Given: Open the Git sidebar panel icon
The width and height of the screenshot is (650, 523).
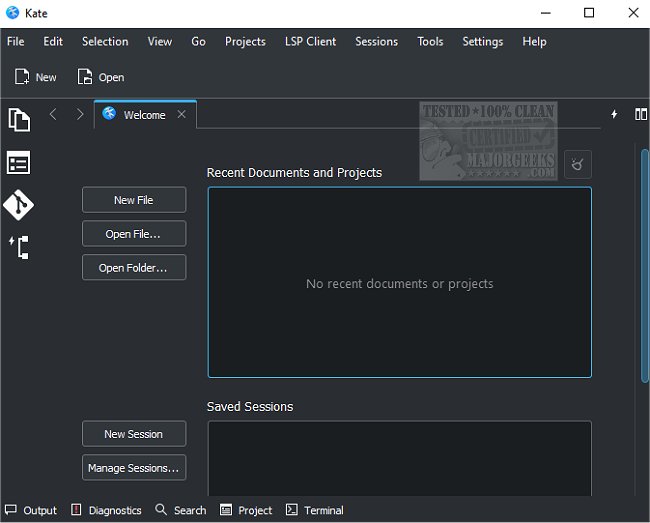Looking at the screenshot, I should coord(19,205).
